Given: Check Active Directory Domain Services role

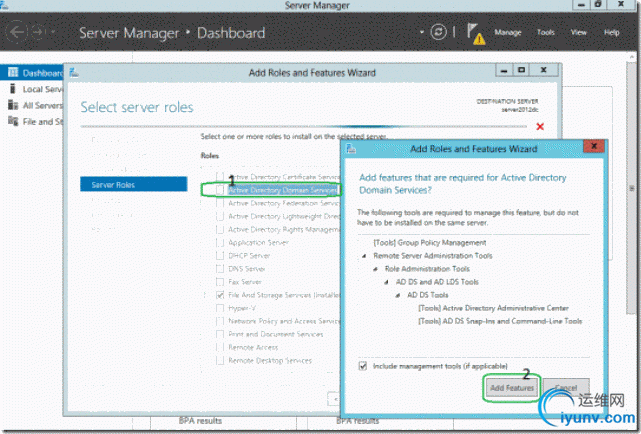Looking at the screenshot, I should 220,190.
